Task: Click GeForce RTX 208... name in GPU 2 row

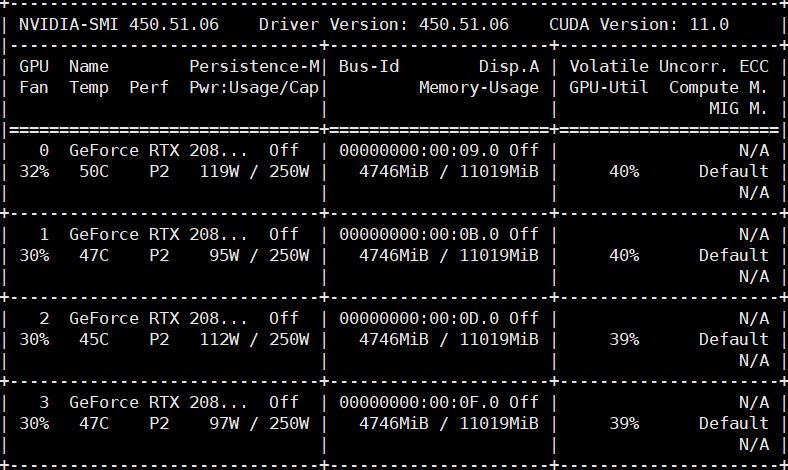Action: 158,318
